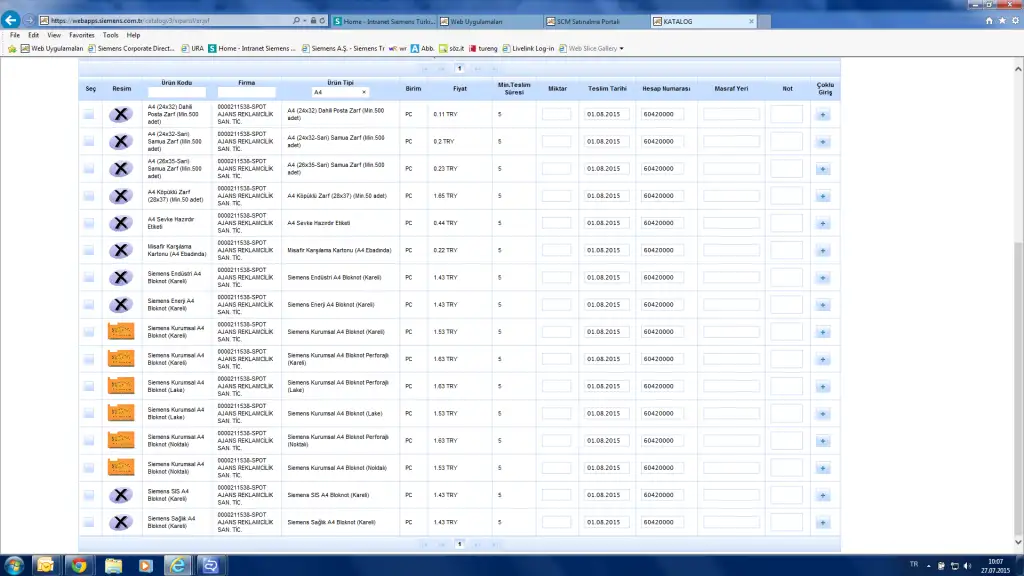Open Windows Start button
This screenshot has width=1024, height=576.
point(14,566)
